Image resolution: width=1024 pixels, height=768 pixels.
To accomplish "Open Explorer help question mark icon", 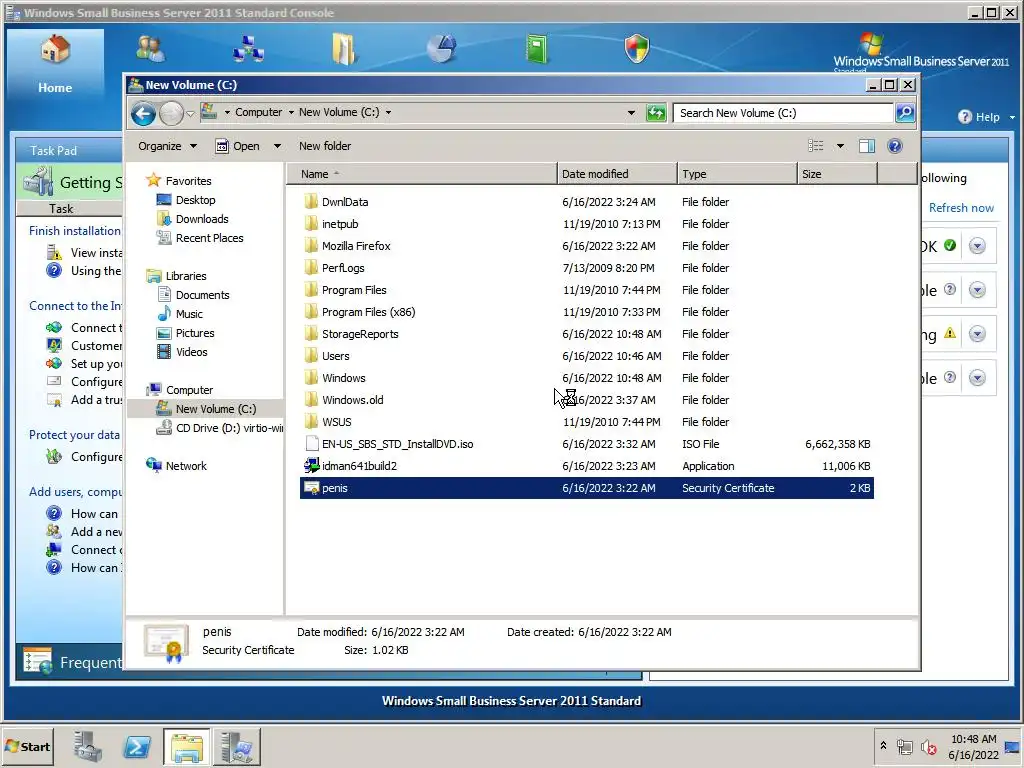I will tap(895, 146).
